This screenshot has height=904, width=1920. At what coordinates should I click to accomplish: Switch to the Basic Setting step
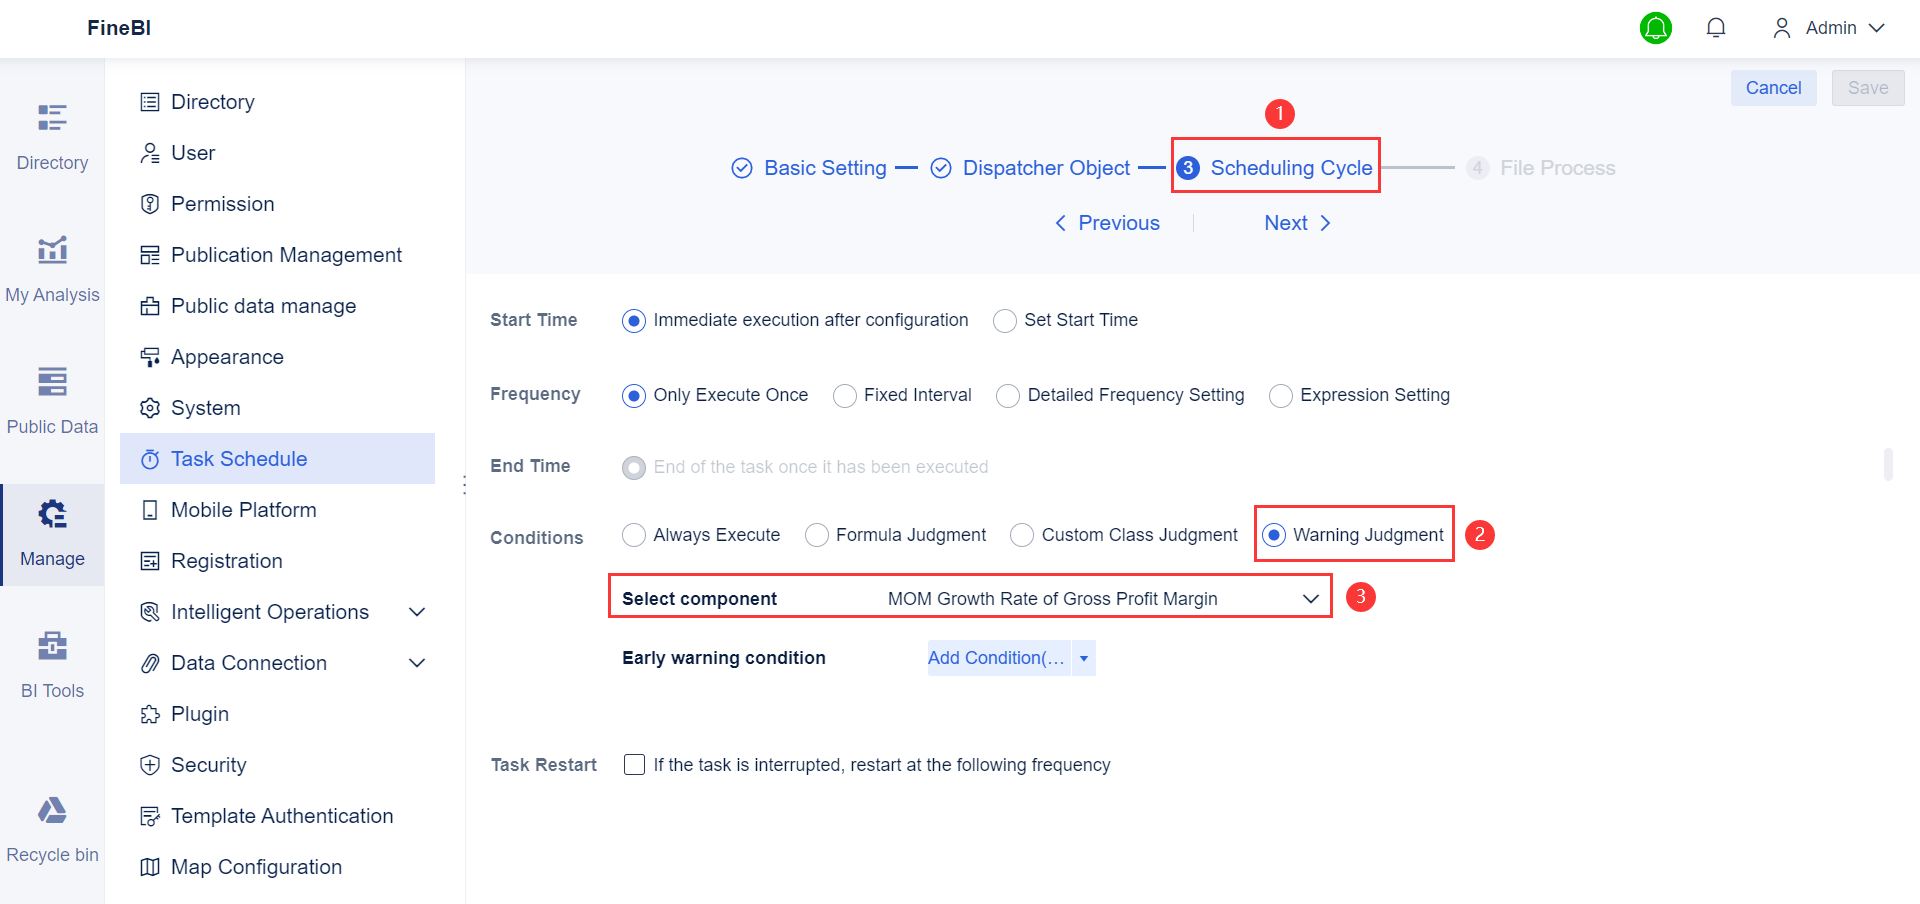click(824, 167)
